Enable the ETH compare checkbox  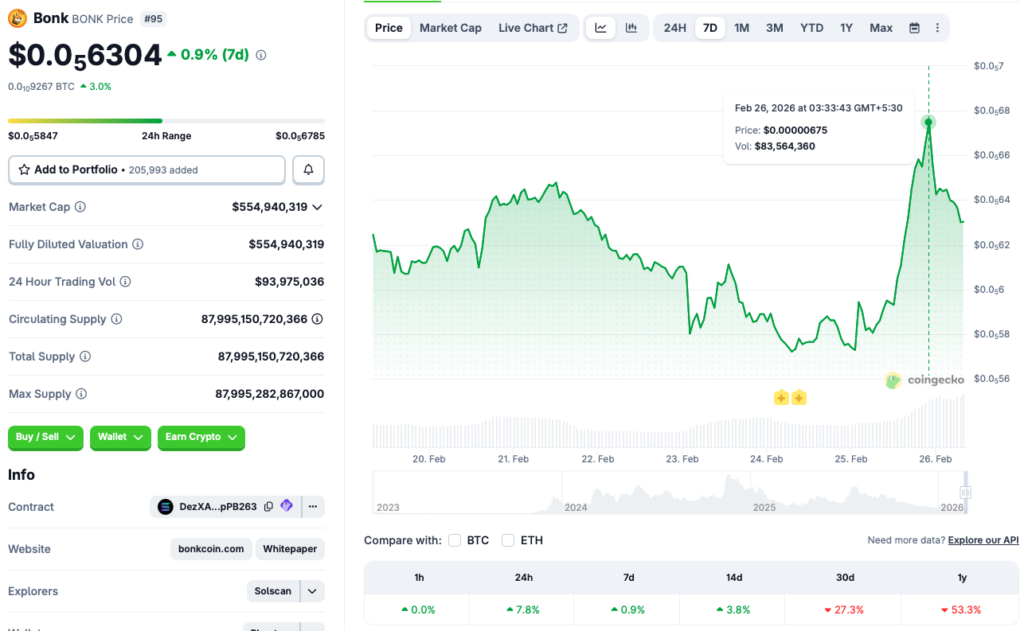pos(508,540)
